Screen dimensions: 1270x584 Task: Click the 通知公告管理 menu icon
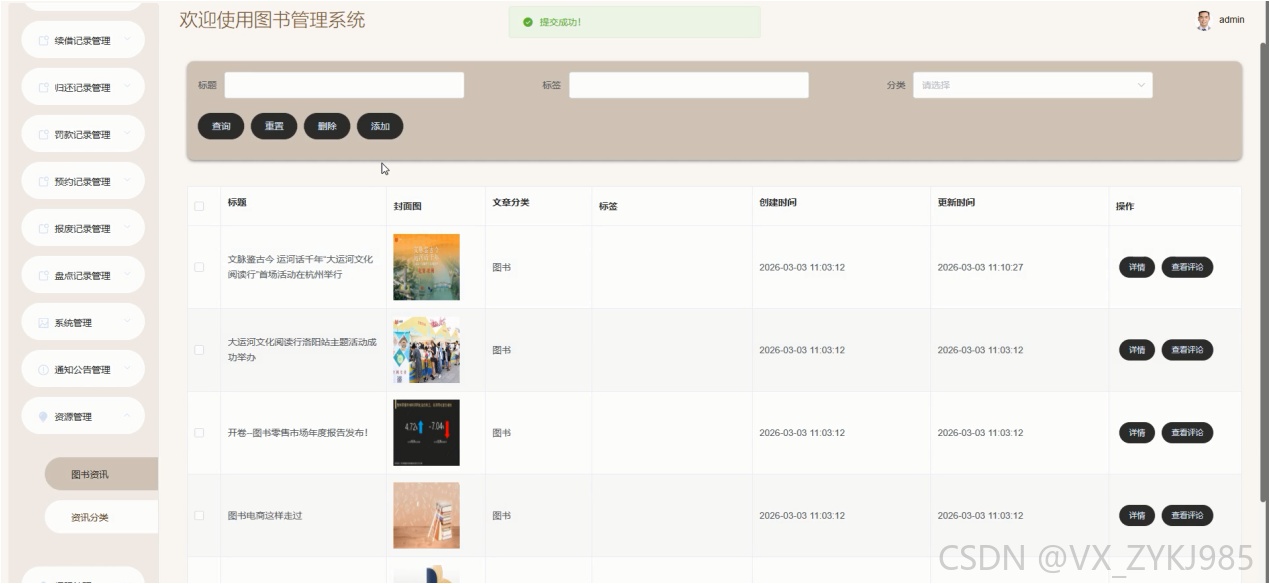click(x=43, y=370)
